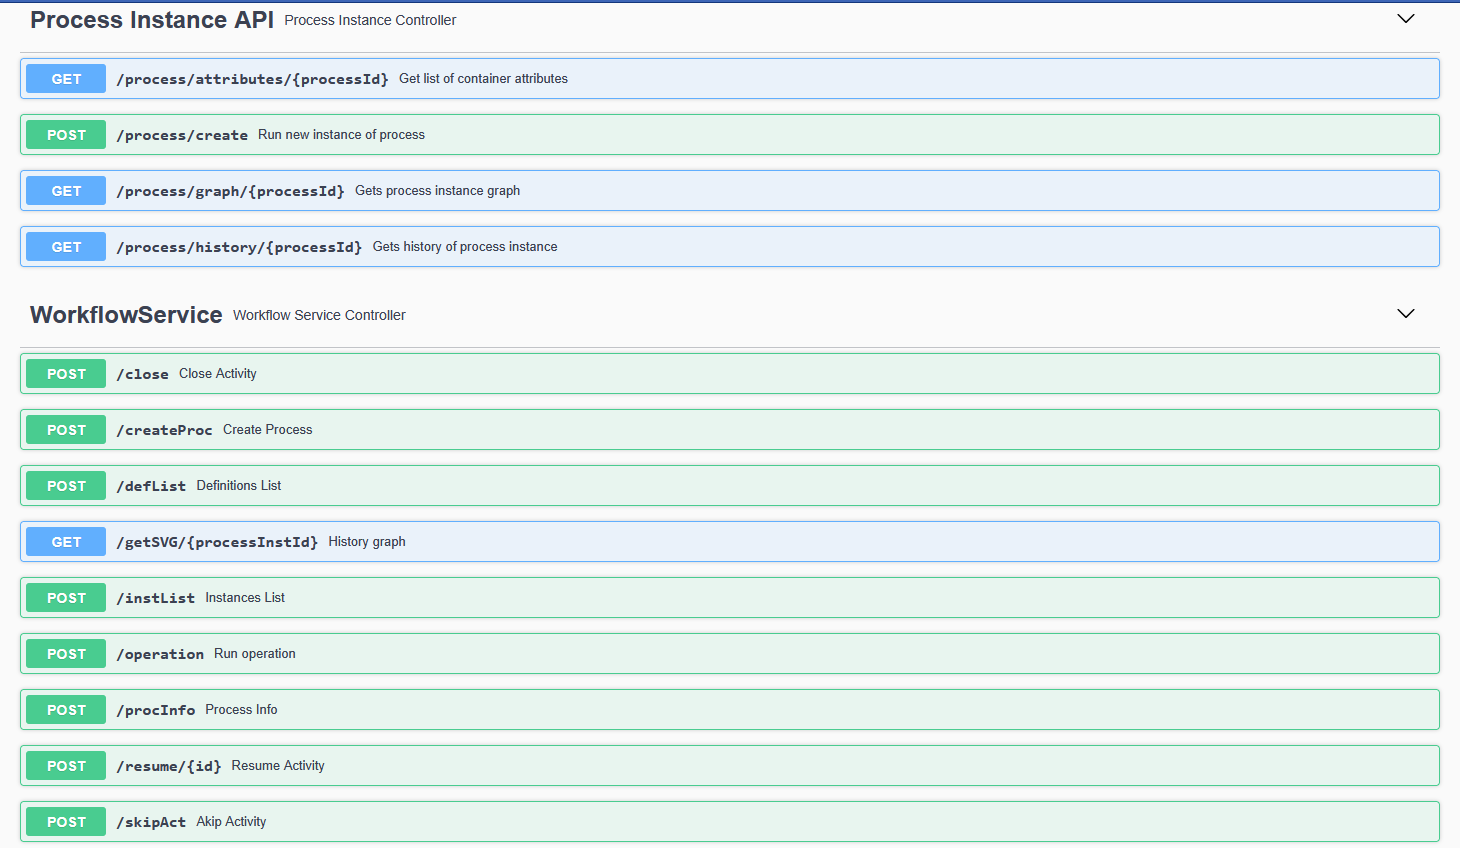1460x848 pixels.
Task: Click the GET badge for /getSVG/{processInstId}
Action: [66, 542]
